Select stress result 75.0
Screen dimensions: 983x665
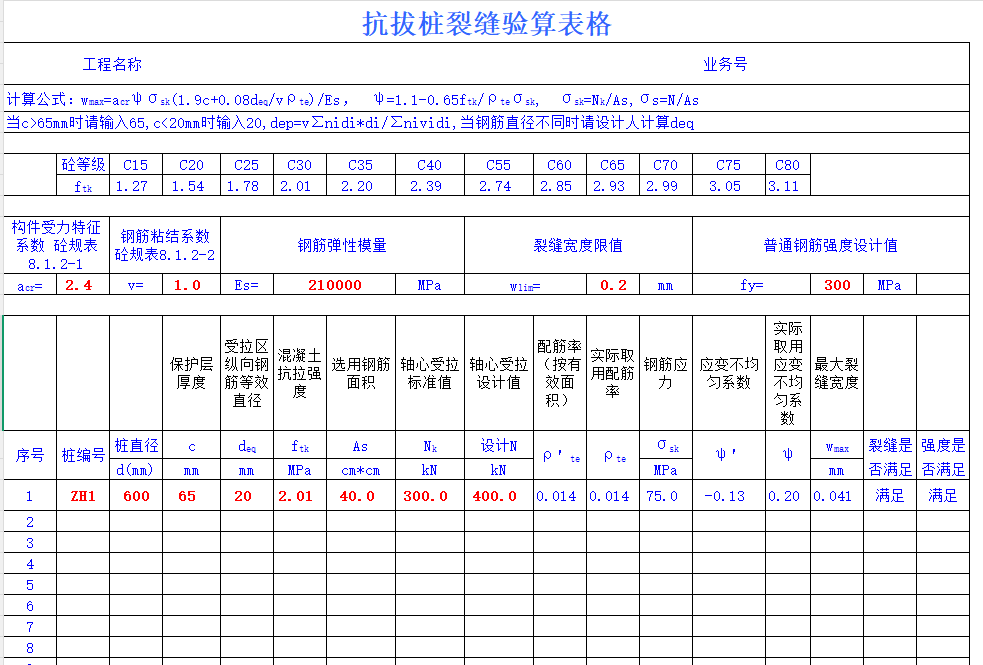(x=665, y=496)
